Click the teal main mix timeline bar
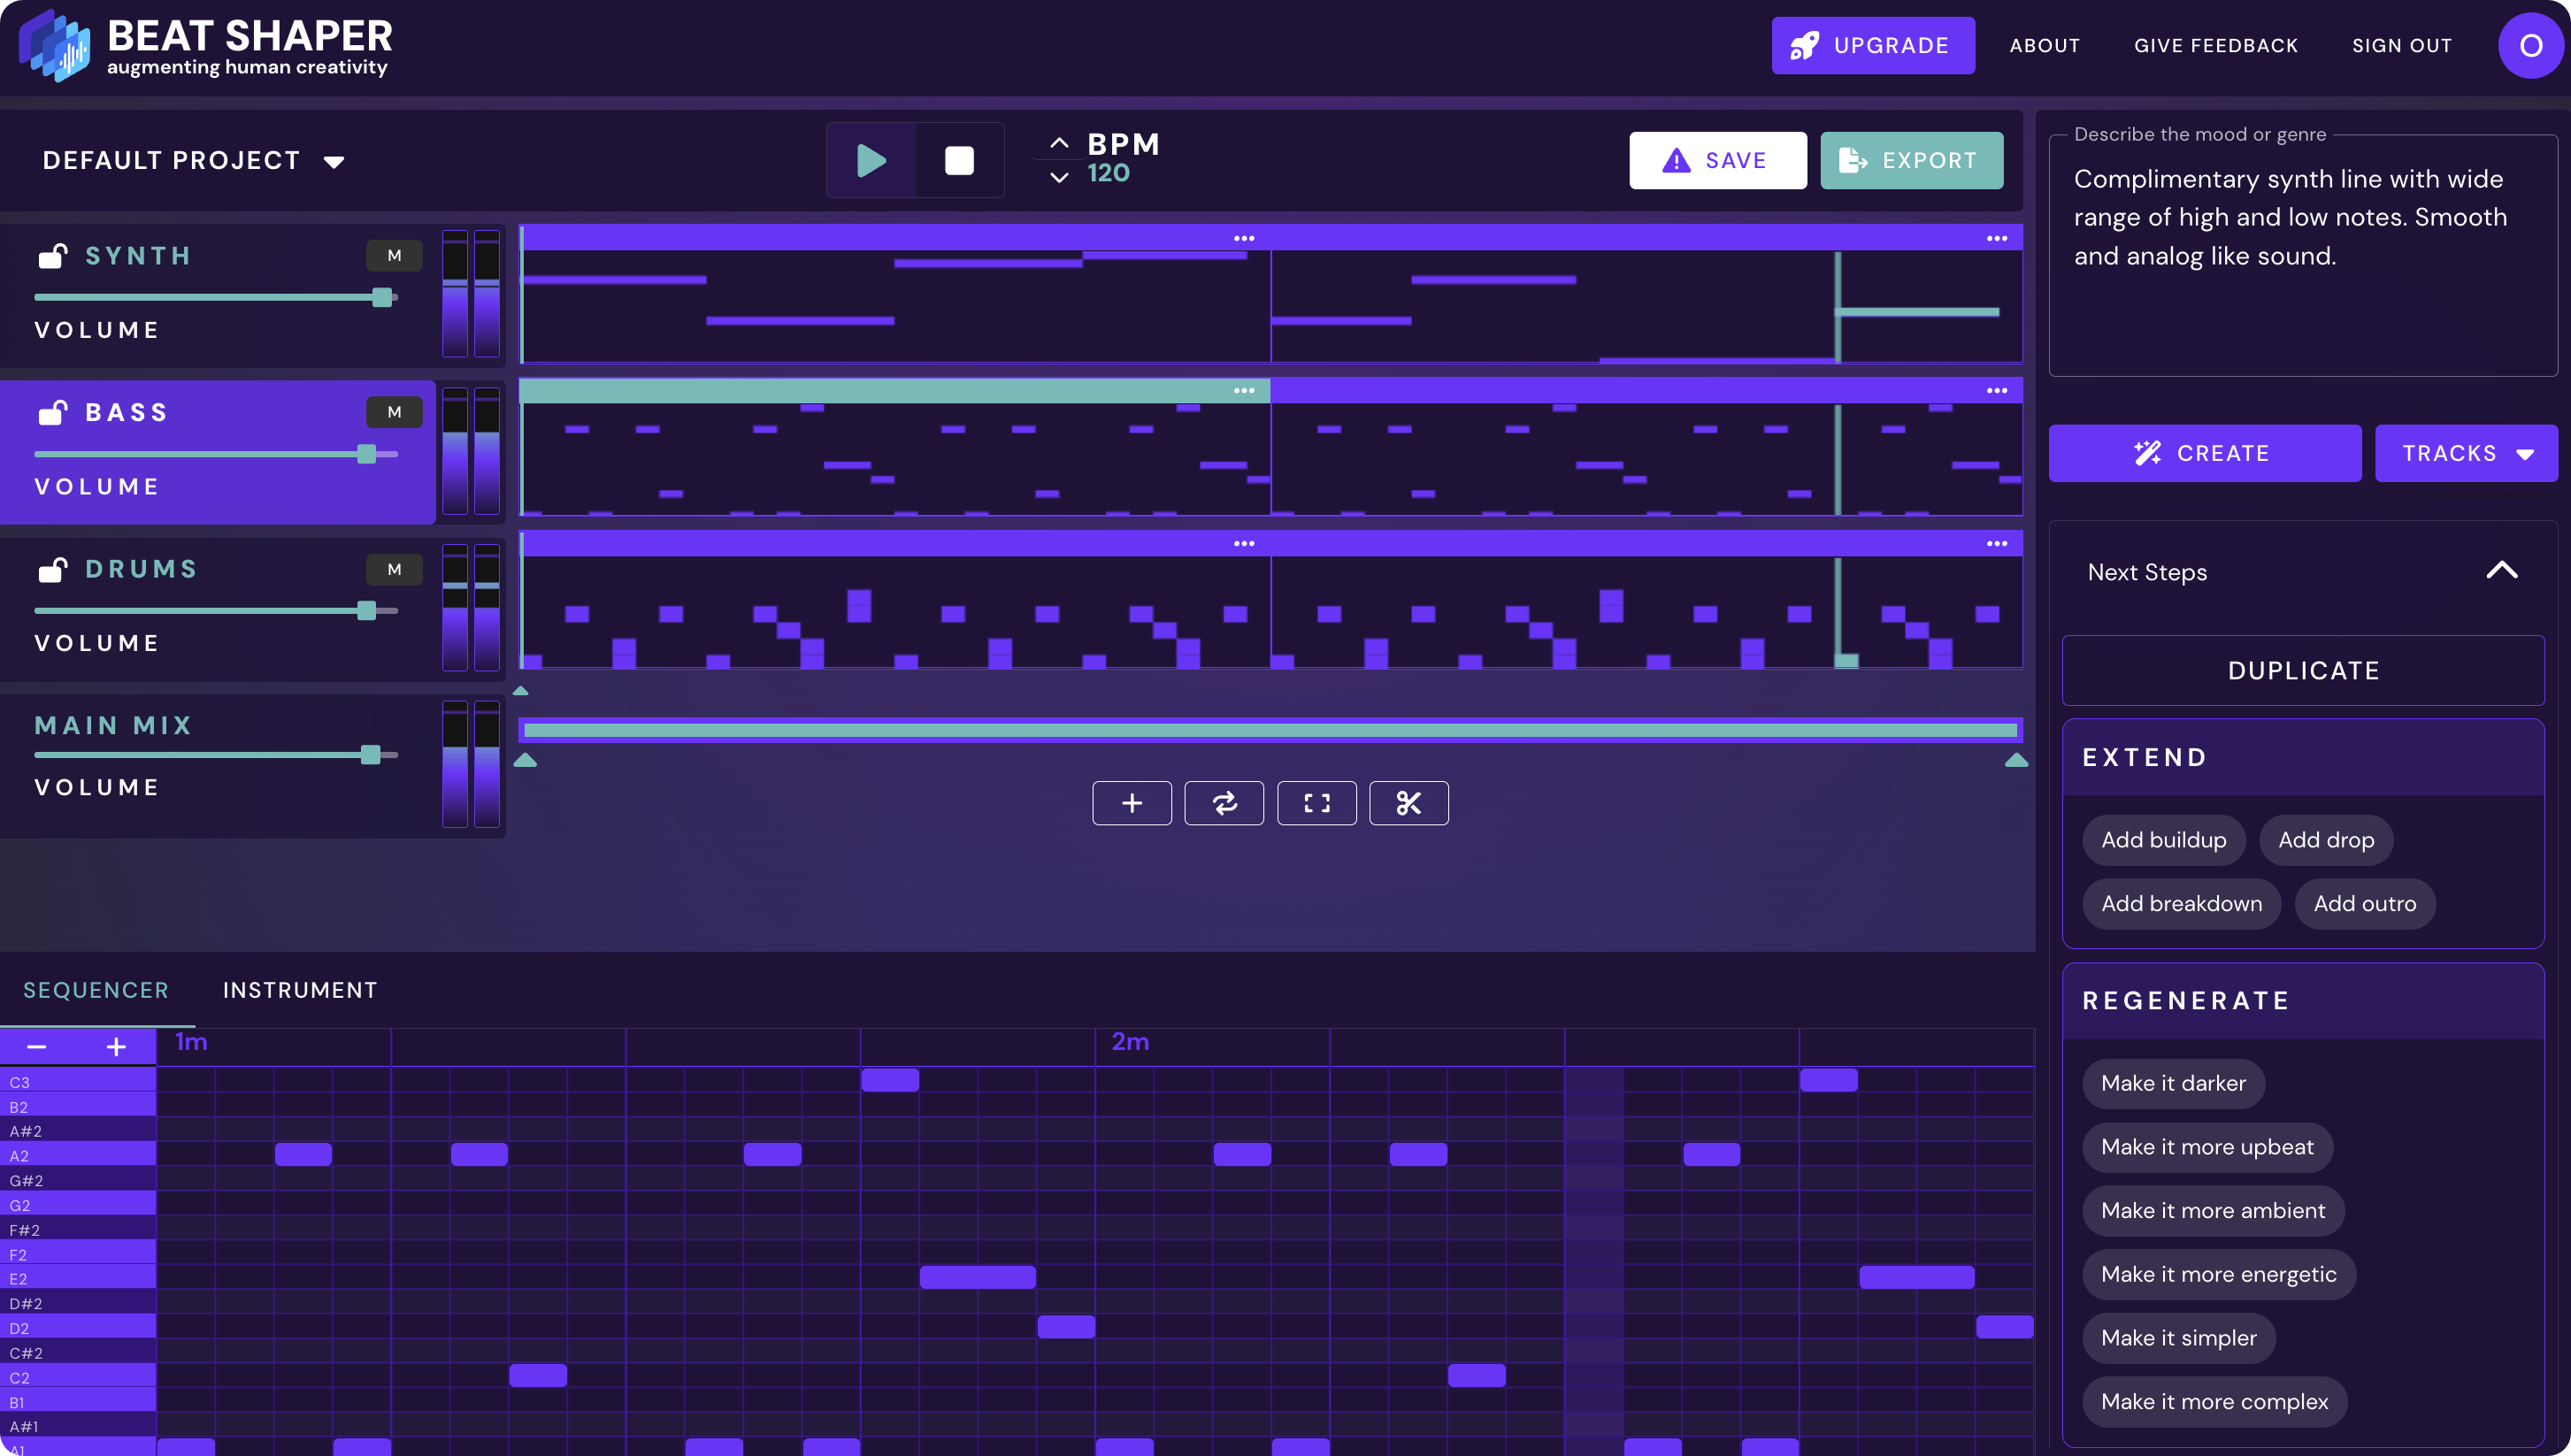 point(1270,730)
